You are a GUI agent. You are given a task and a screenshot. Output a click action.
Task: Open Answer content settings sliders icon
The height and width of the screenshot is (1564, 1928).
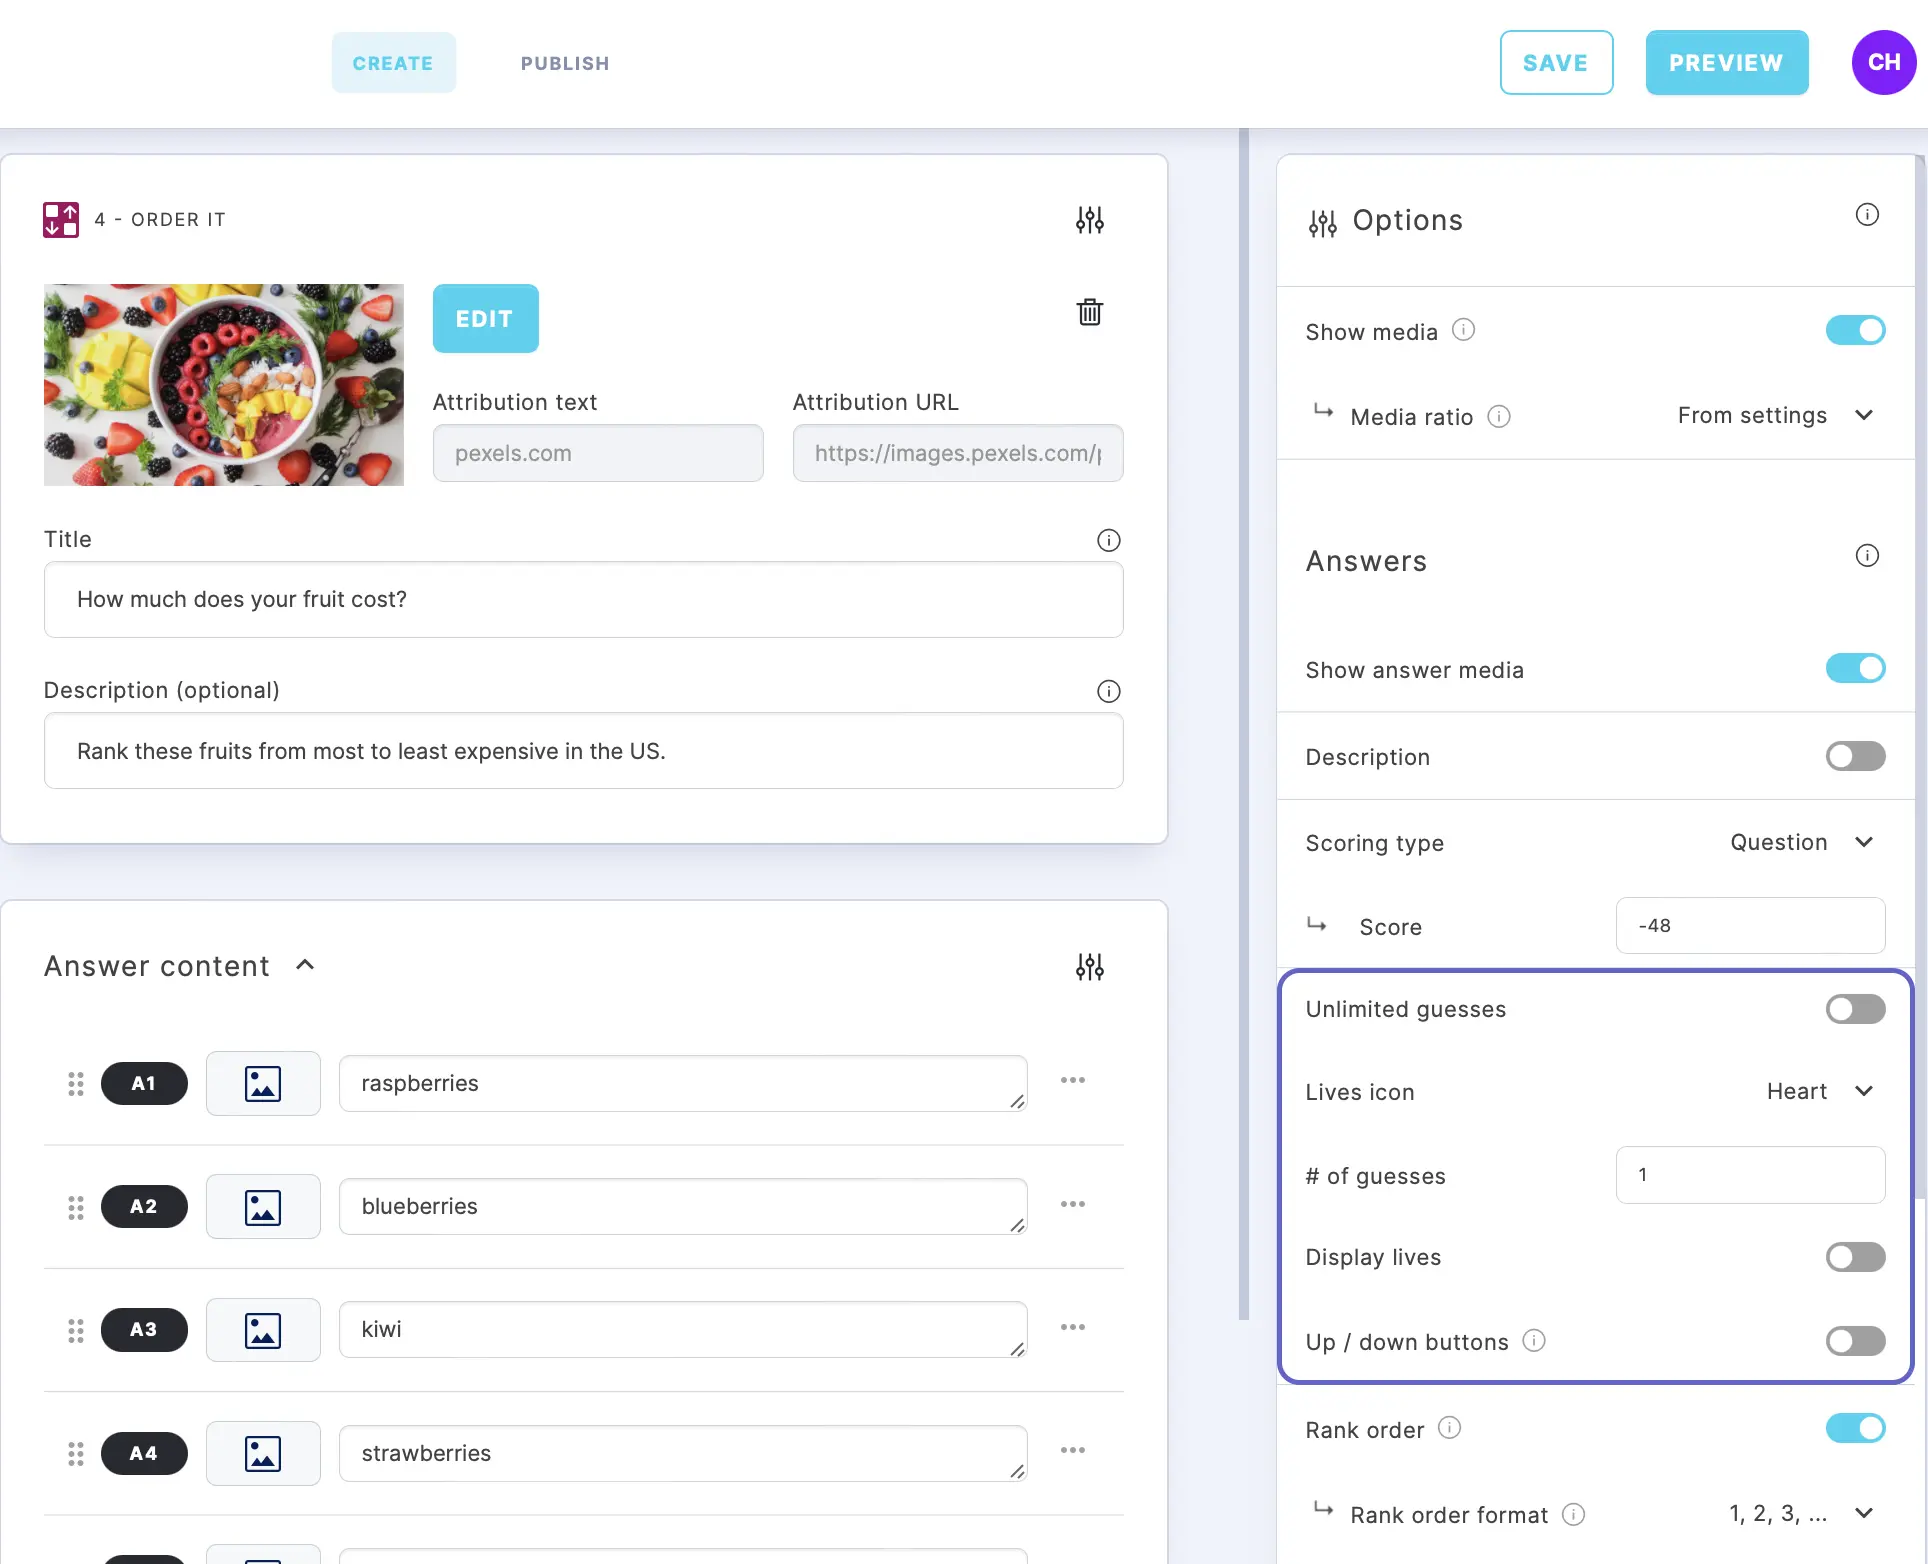(x=1090, y=967)
